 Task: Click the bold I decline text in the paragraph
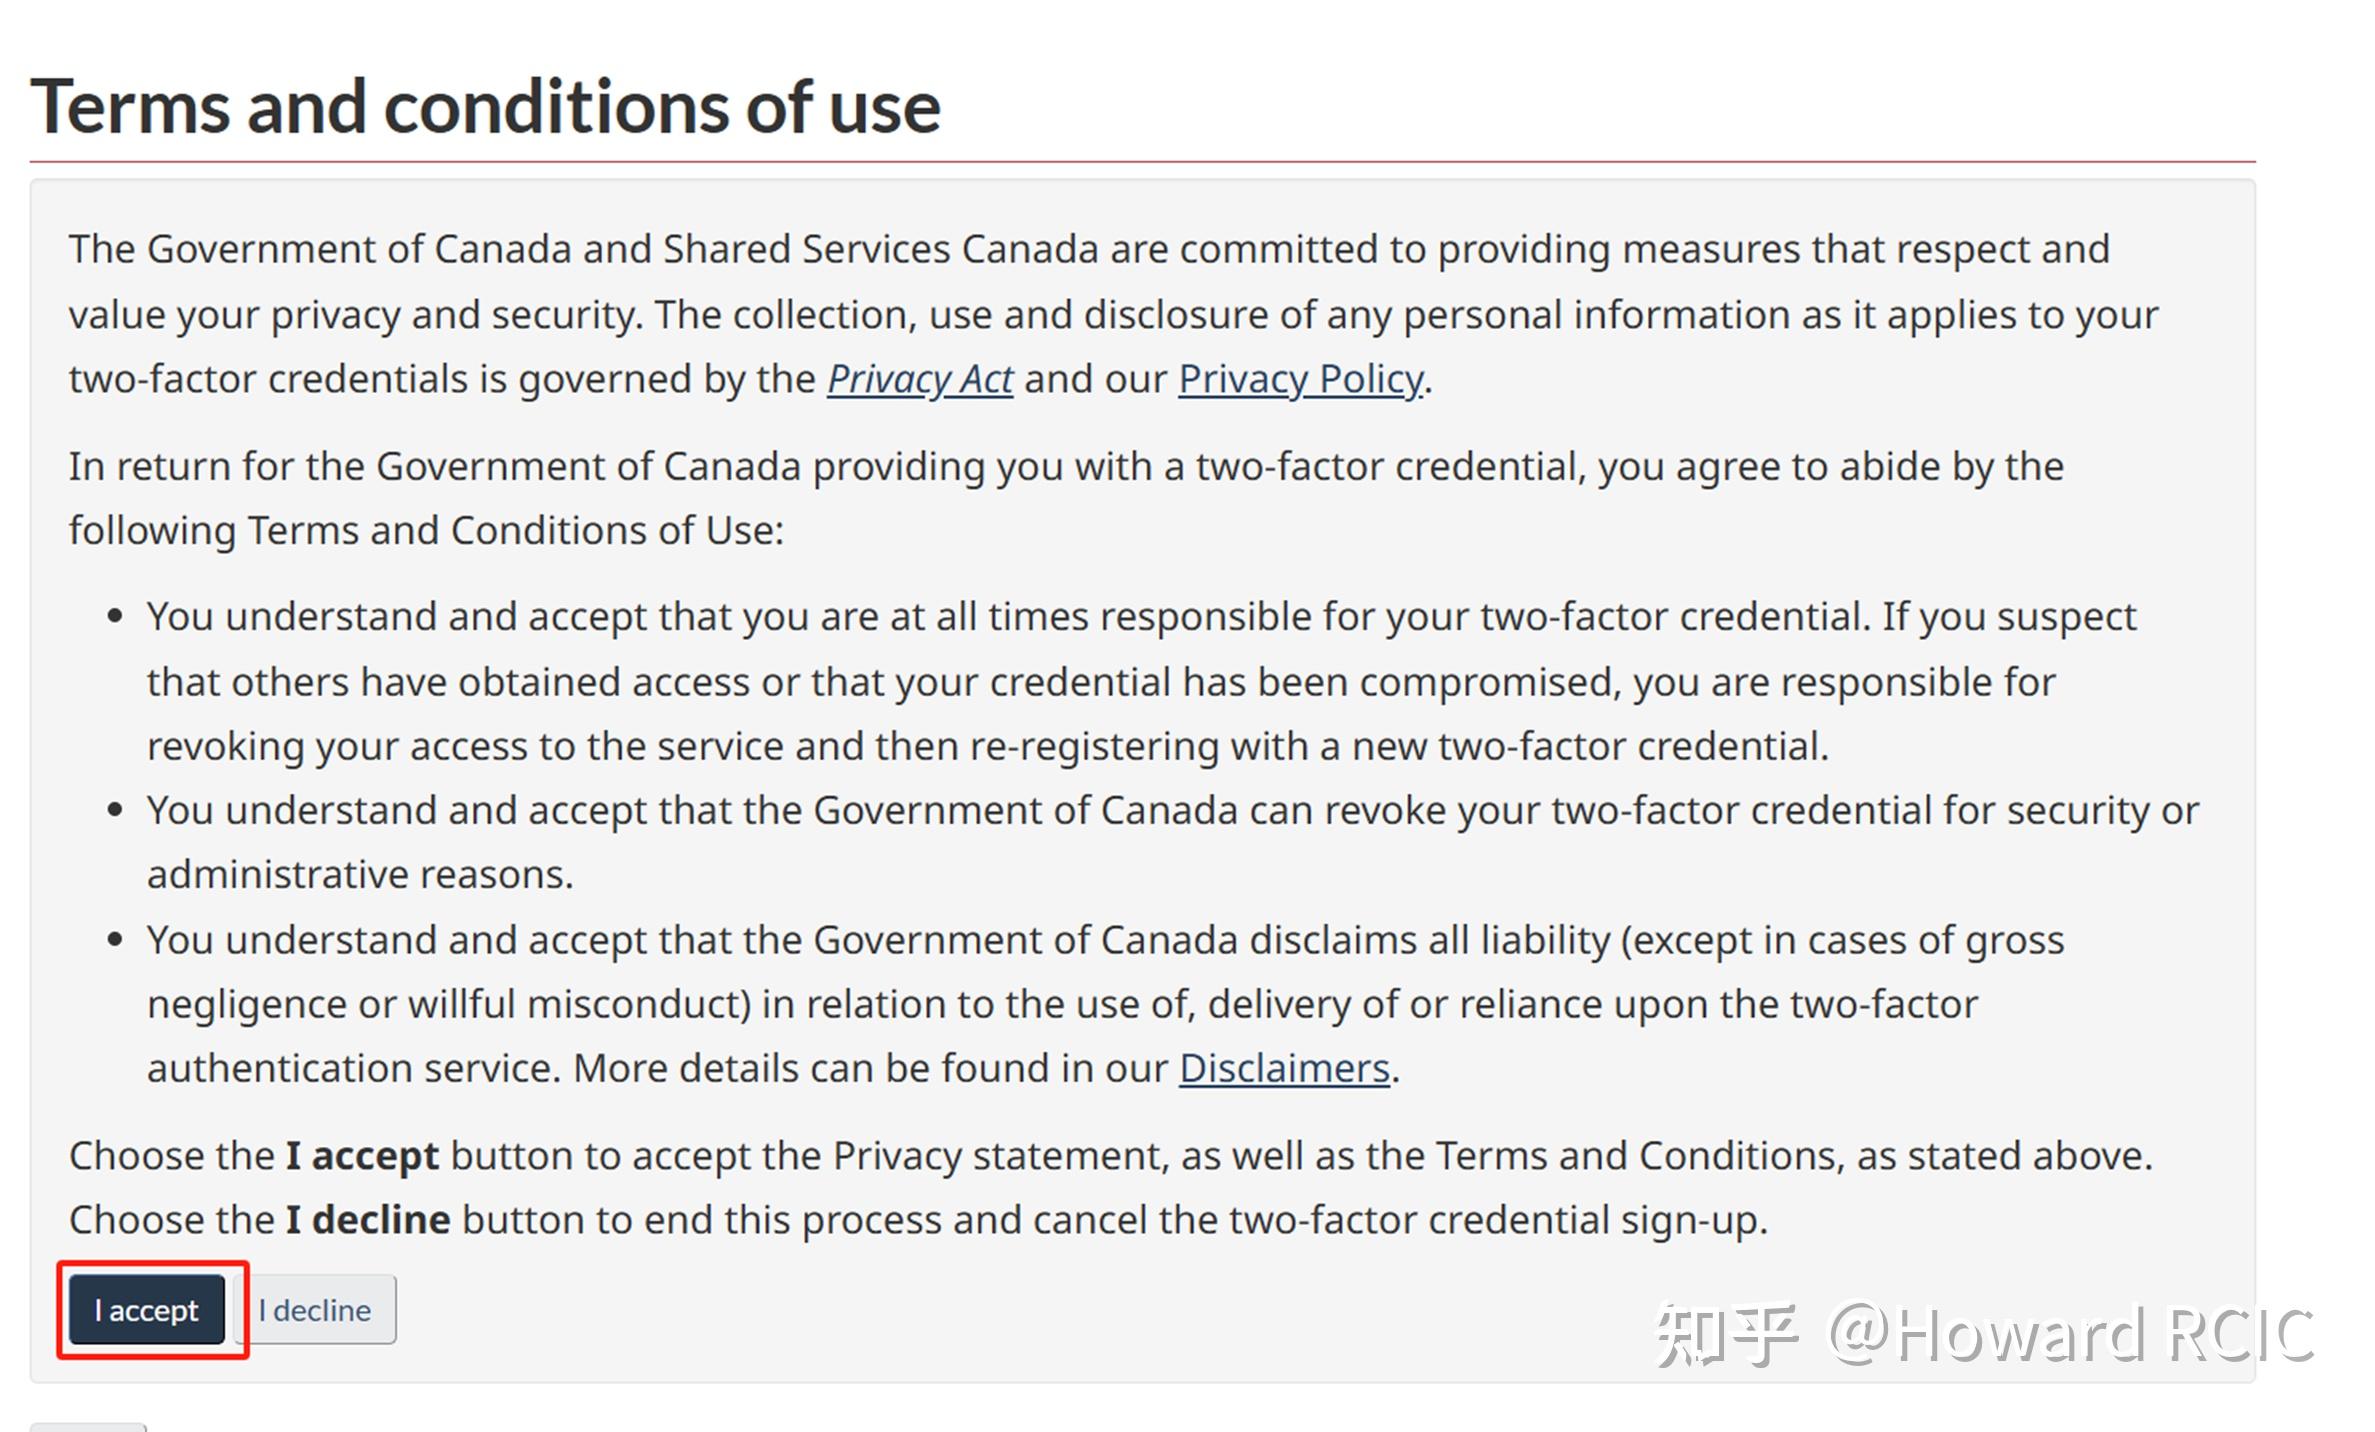click(x=368, y=1220)
